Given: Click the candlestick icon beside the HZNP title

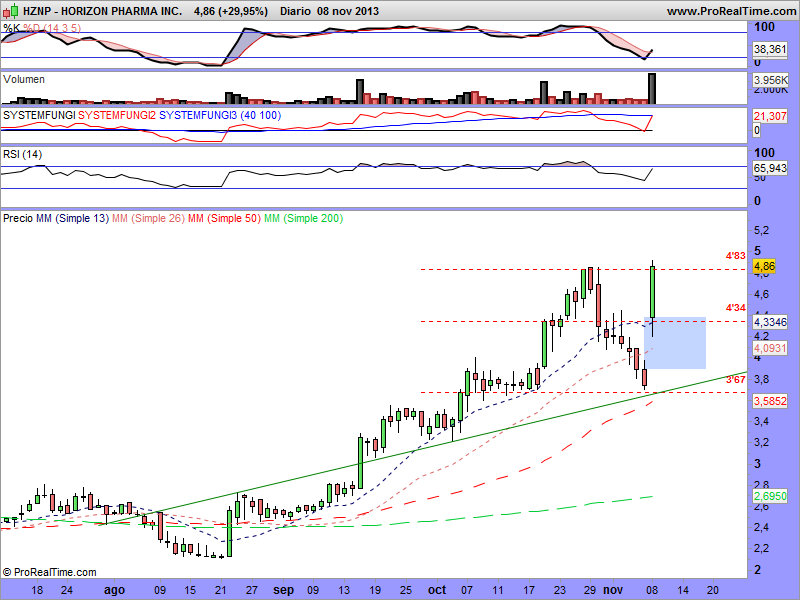Looking at the screenshot, I should click(11, 11).
